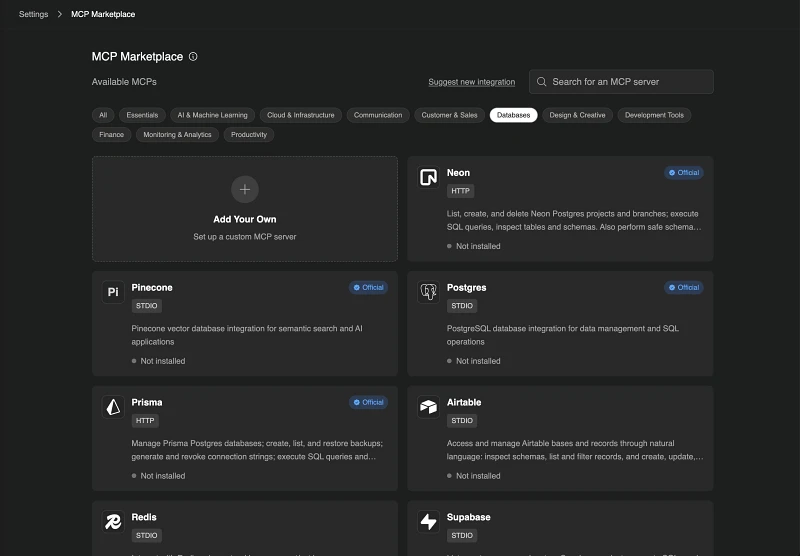The image size is (800, 556).
Task: Click the plus icon in Add Your Own
Action: coord(245,189)
